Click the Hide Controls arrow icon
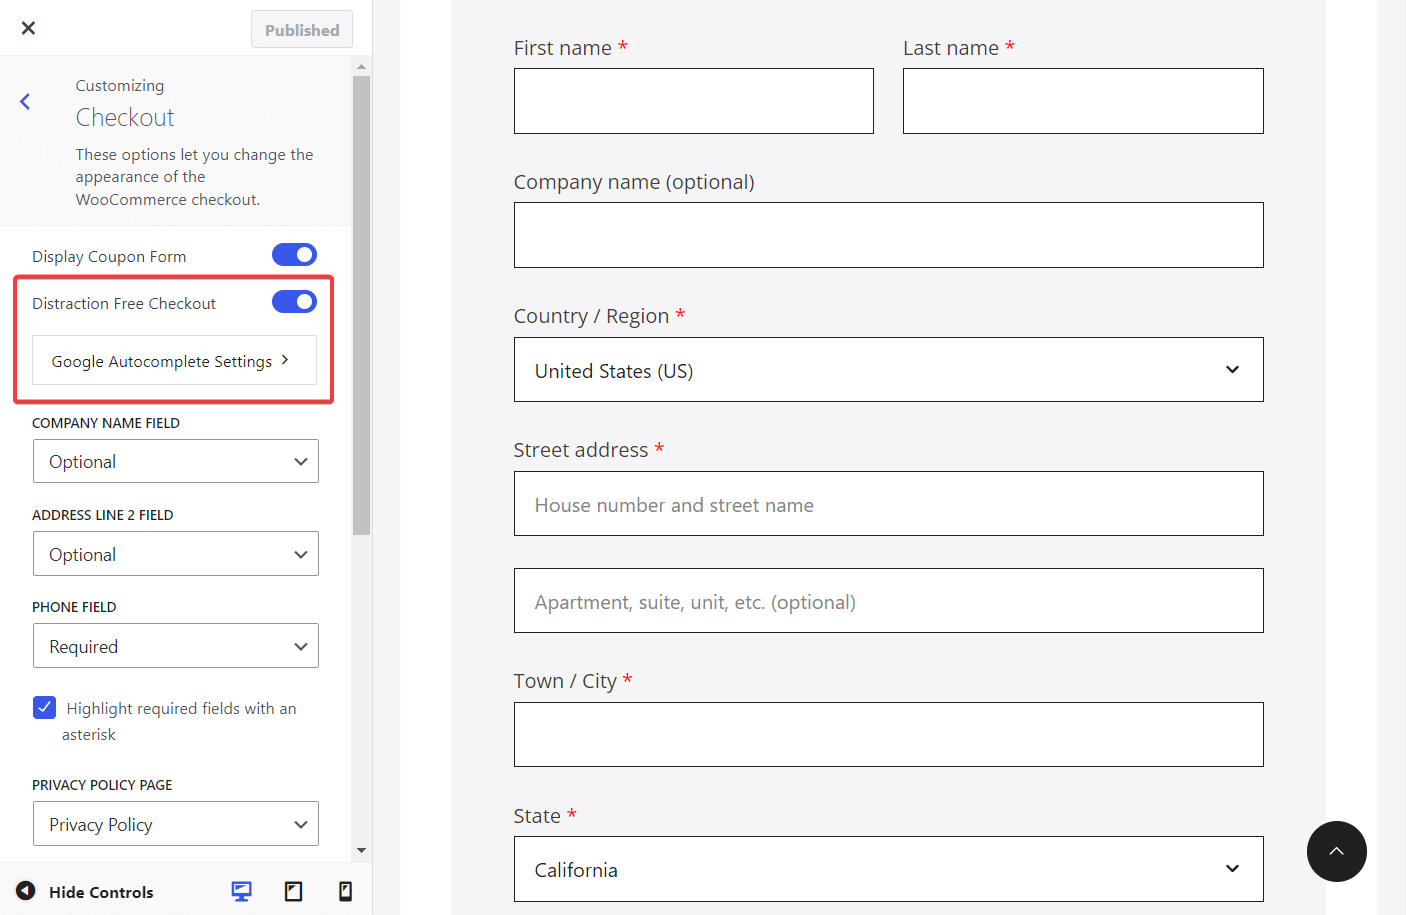Screen dimensions: 1406x915 pos(26,891)
